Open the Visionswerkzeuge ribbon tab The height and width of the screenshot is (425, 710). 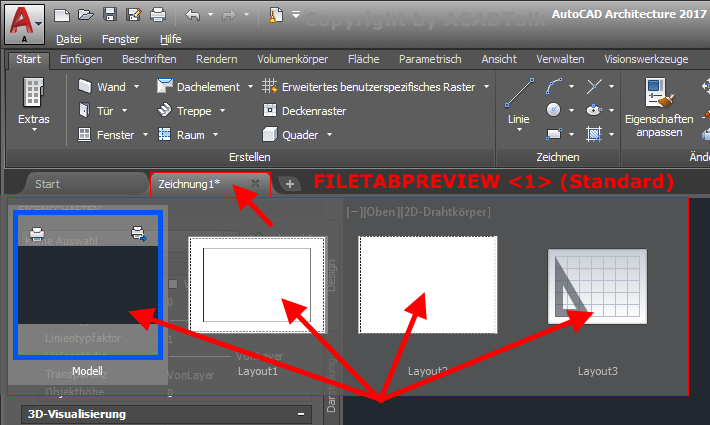646,59
